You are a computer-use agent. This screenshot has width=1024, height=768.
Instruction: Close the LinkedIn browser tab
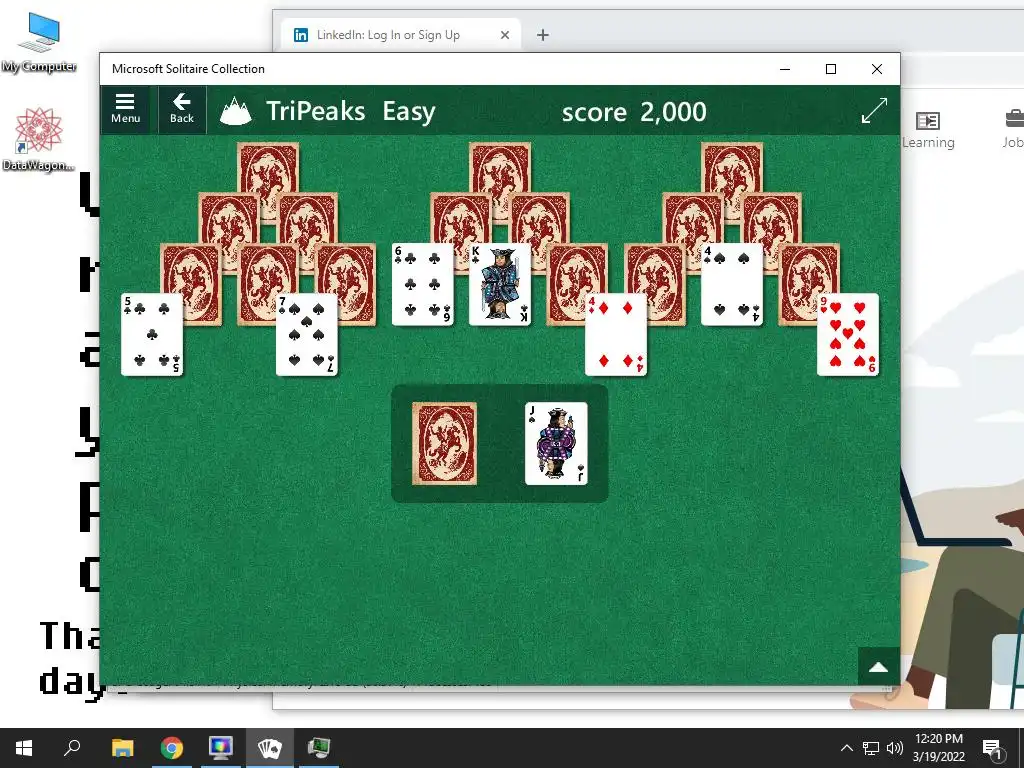click(x=505, y=35)
